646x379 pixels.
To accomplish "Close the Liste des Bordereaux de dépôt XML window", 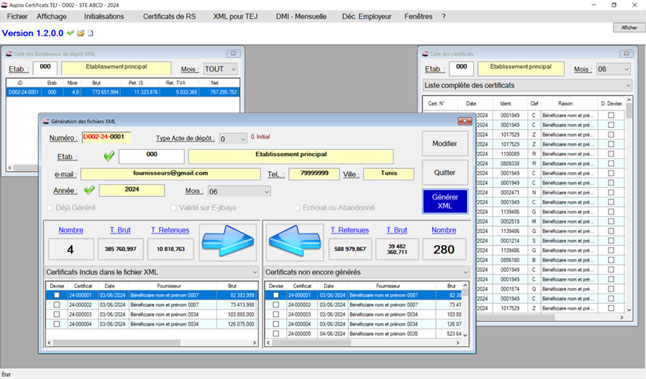I will click(233, 54).
